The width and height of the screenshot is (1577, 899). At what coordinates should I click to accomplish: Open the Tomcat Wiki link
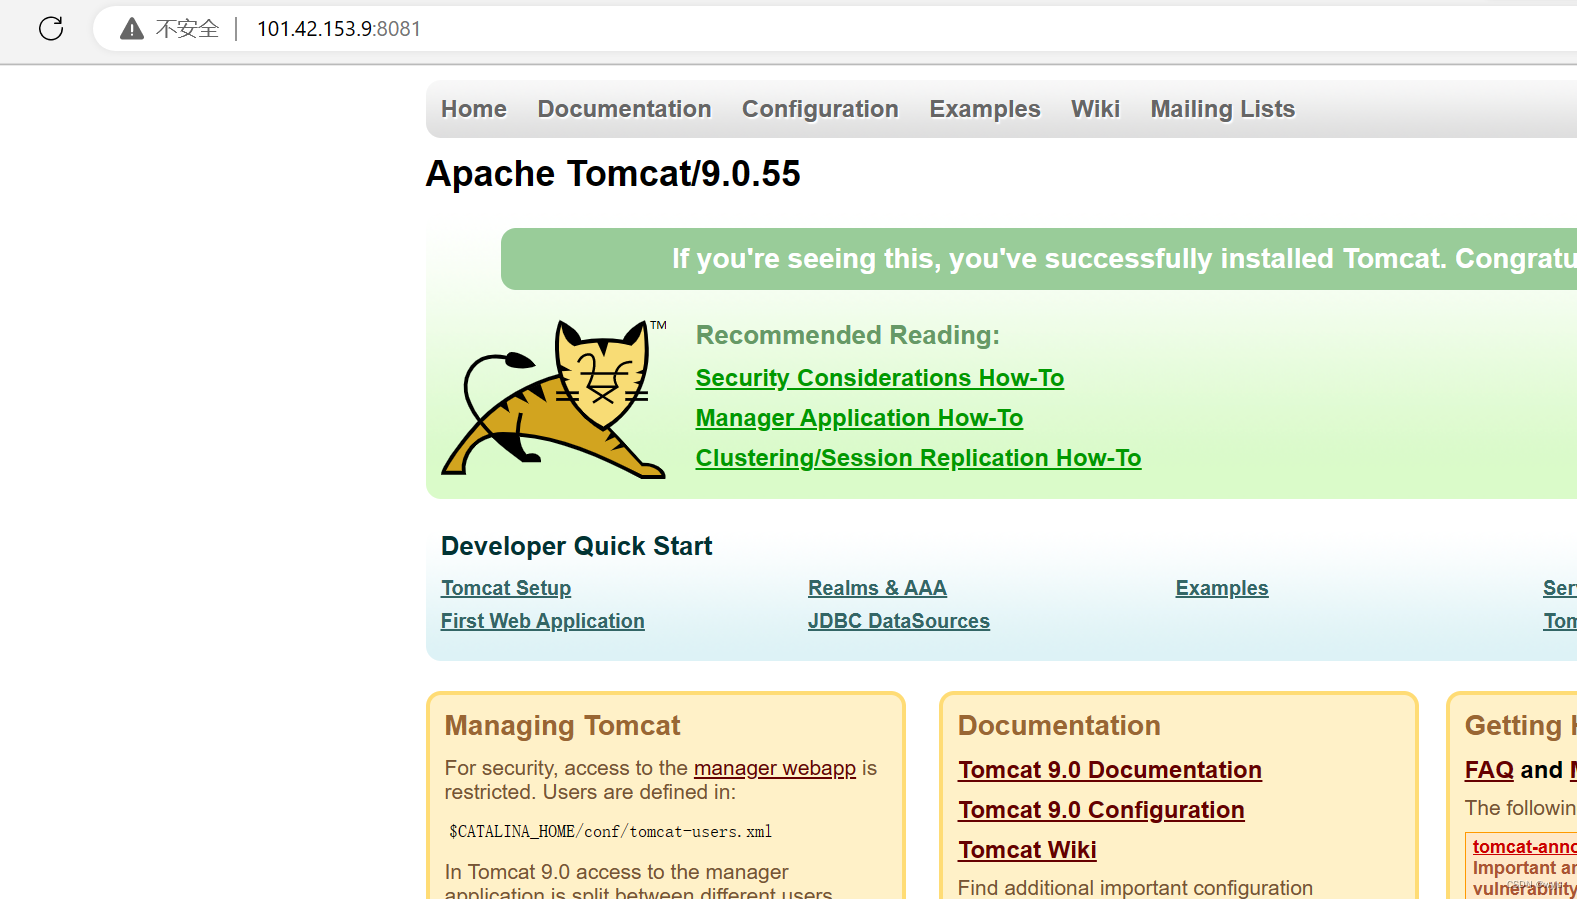click(x=1027, y=850)
